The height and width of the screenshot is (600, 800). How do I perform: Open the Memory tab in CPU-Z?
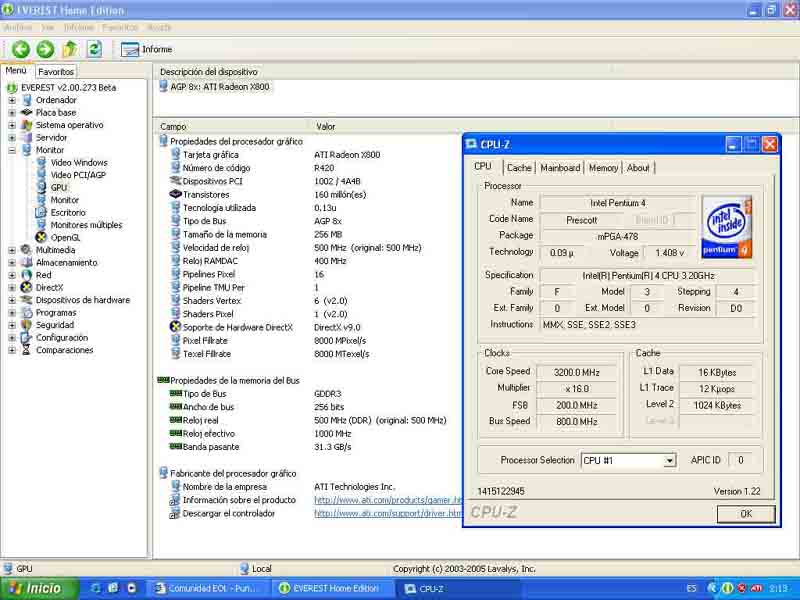coord(603,168)
